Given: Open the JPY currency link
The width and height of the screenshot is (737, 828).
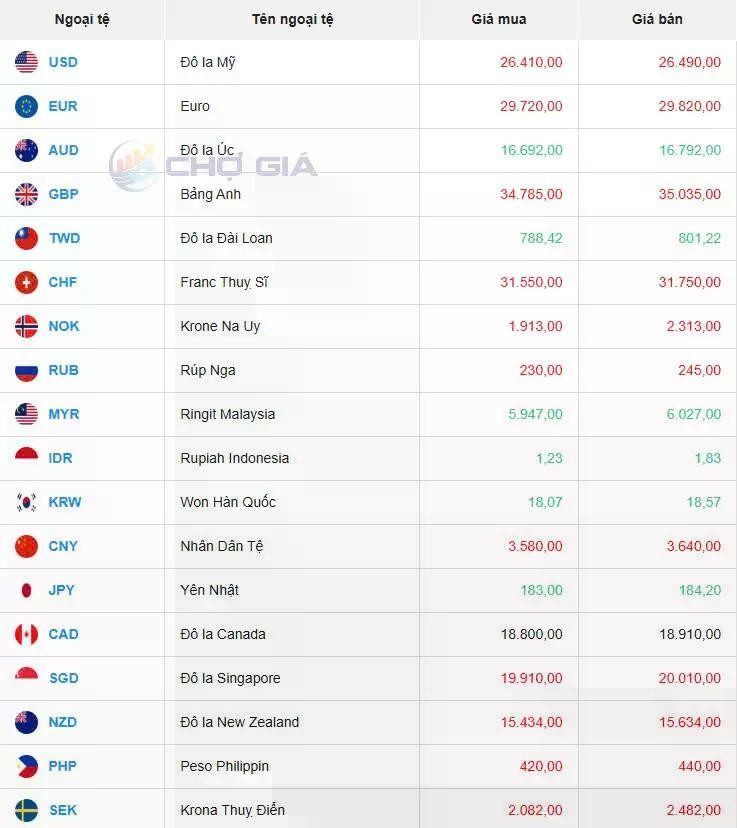Looking at the screenshot, I should pyautogui.click(x=61, y=590).
